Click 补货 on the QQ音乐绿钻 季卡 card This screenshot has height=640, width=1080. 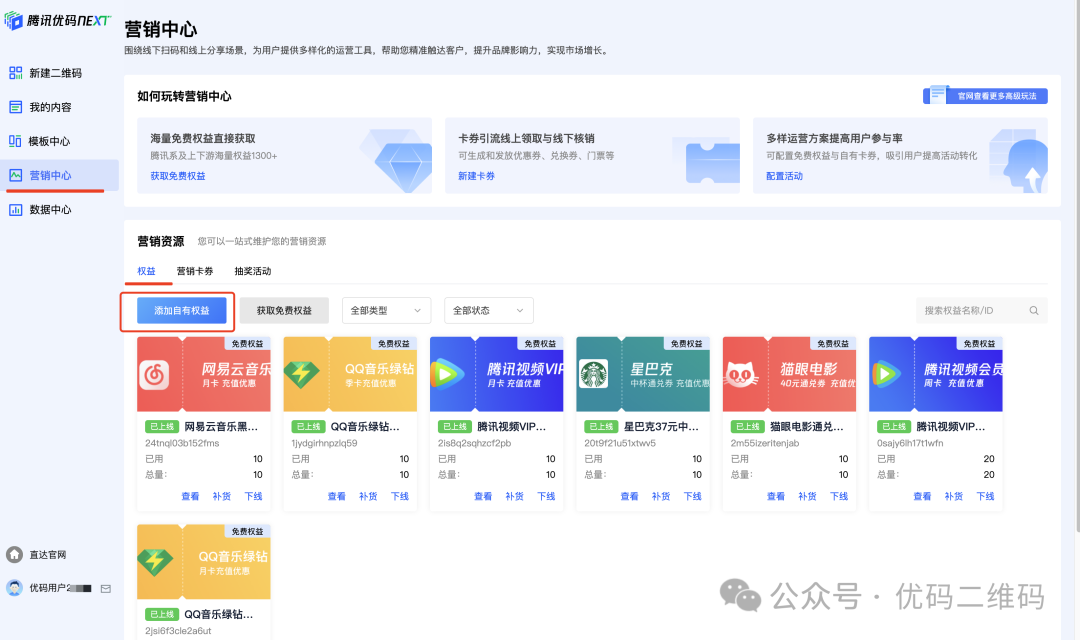pyautogui.click(x=368, y=496)
